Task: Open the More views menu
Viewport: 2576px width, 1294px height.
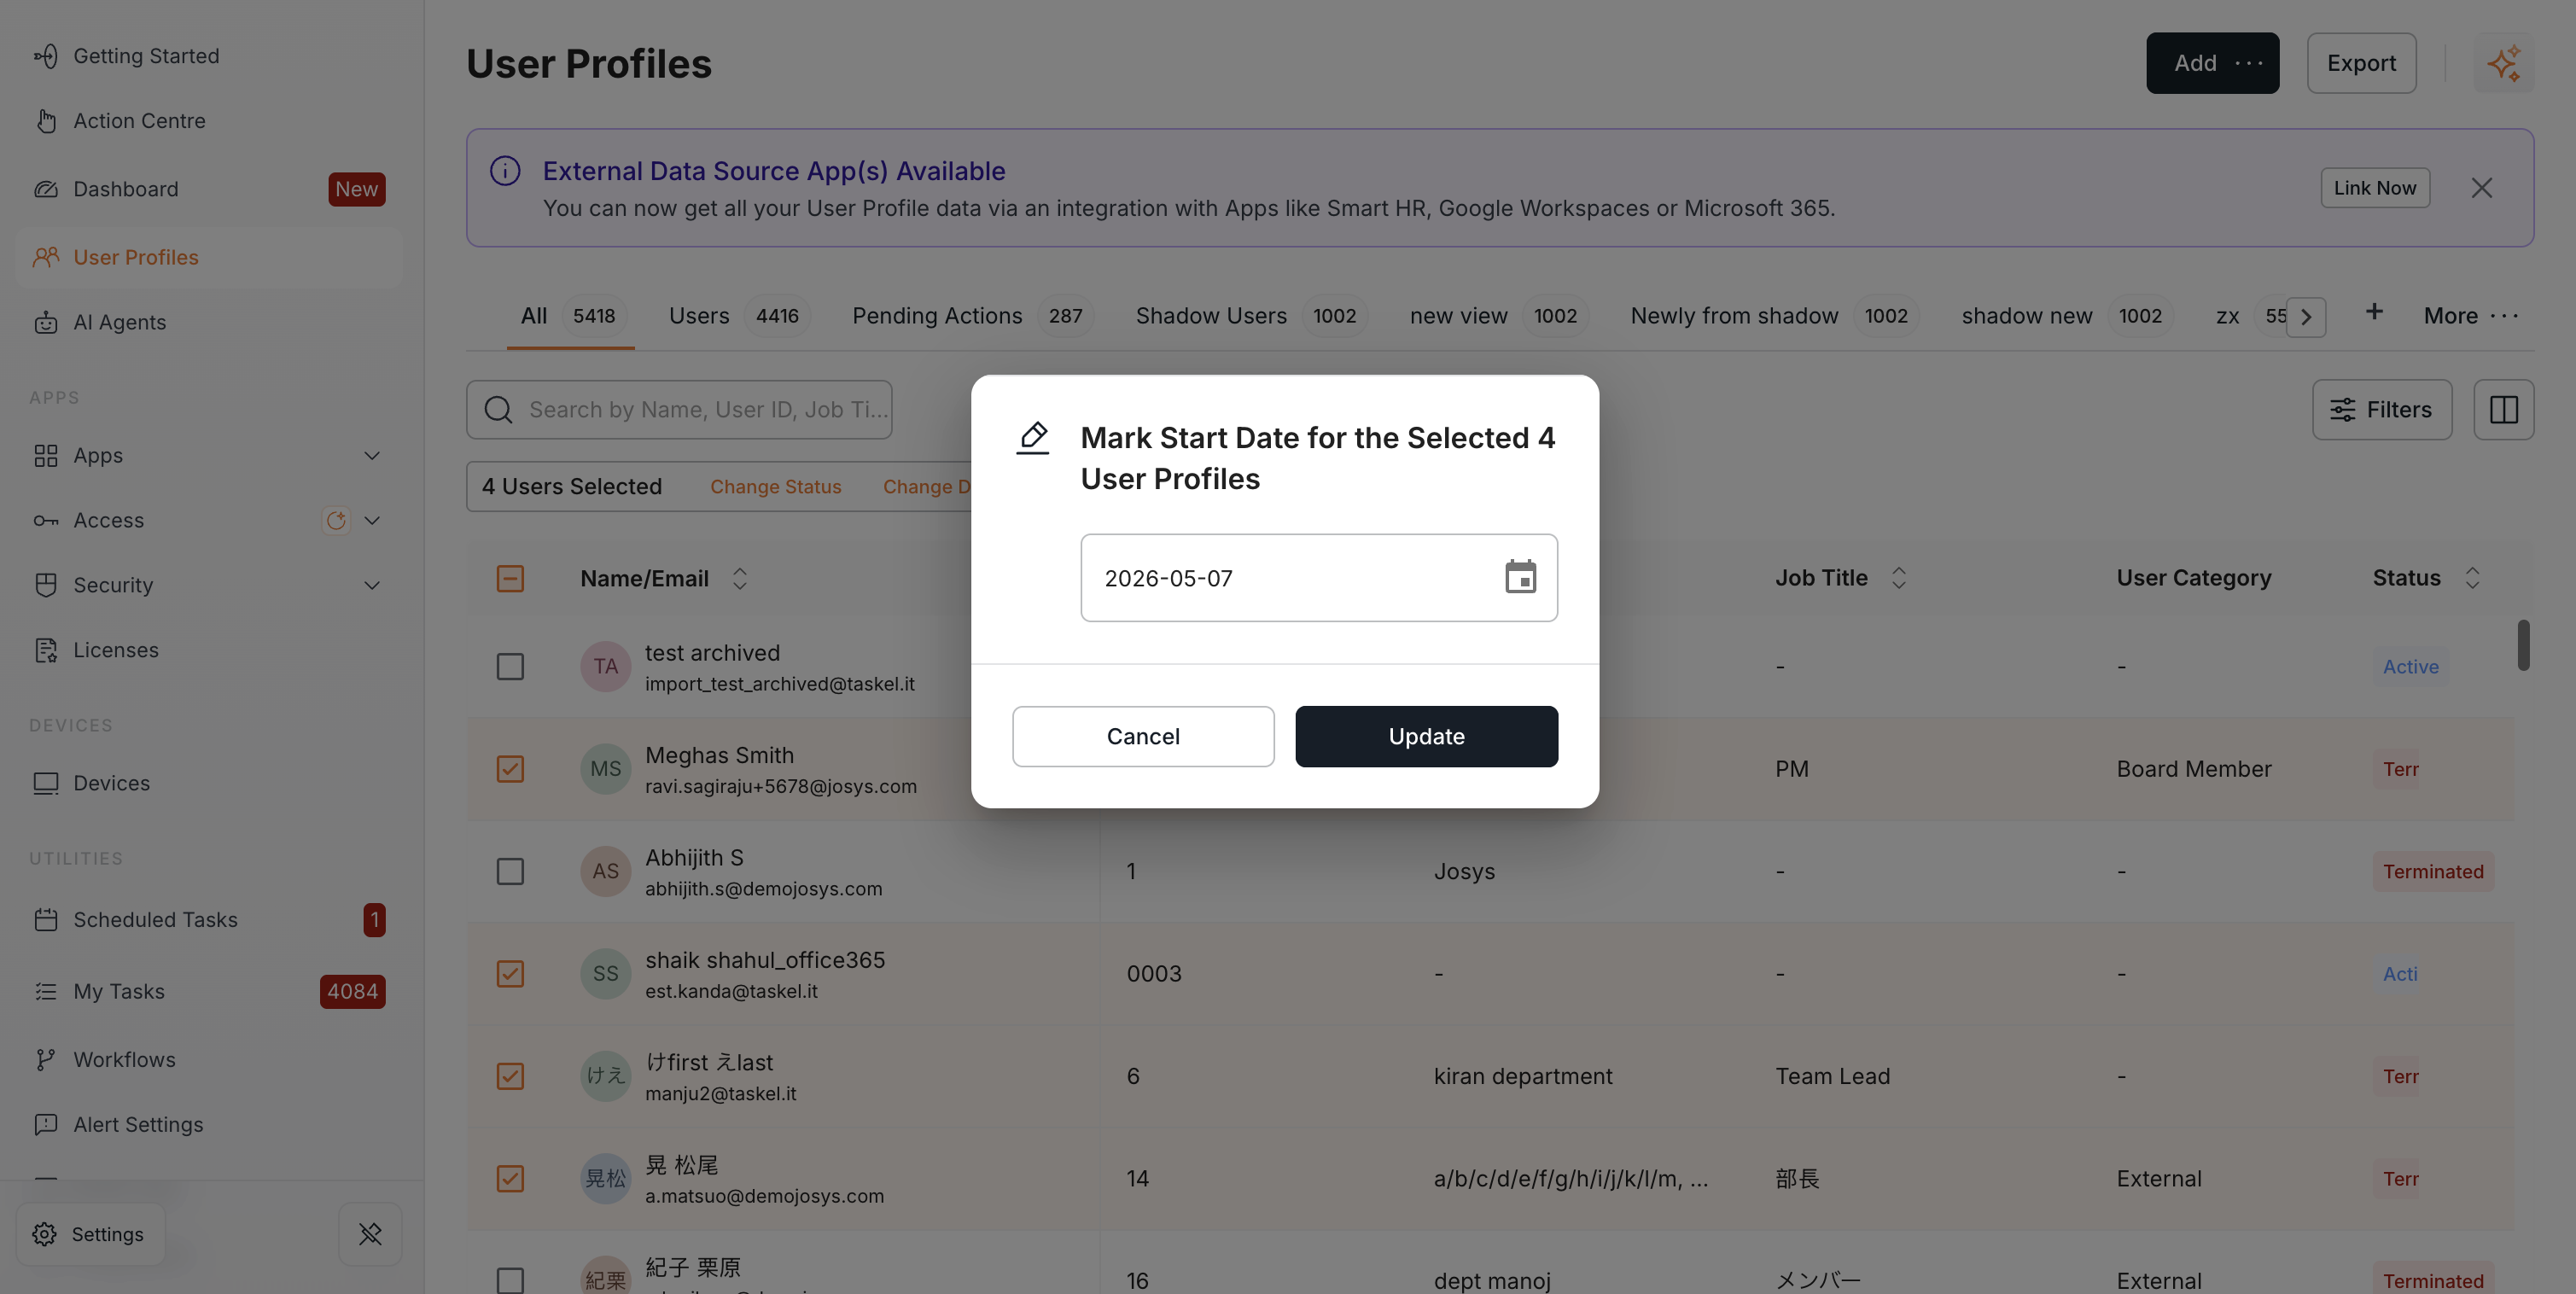Action: coord(2472,316)
